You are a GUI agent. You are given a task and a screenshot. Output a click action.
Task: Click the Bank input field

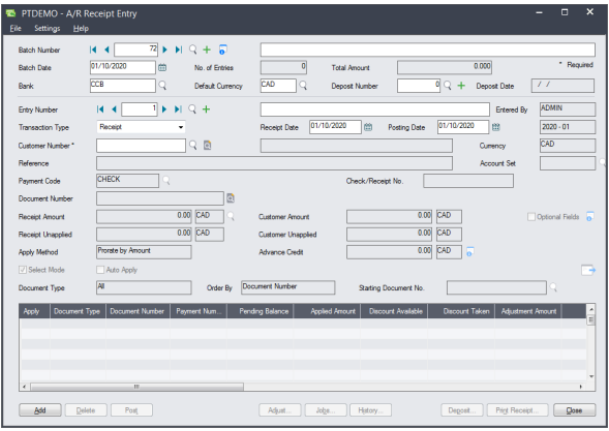tap(123, 85)
